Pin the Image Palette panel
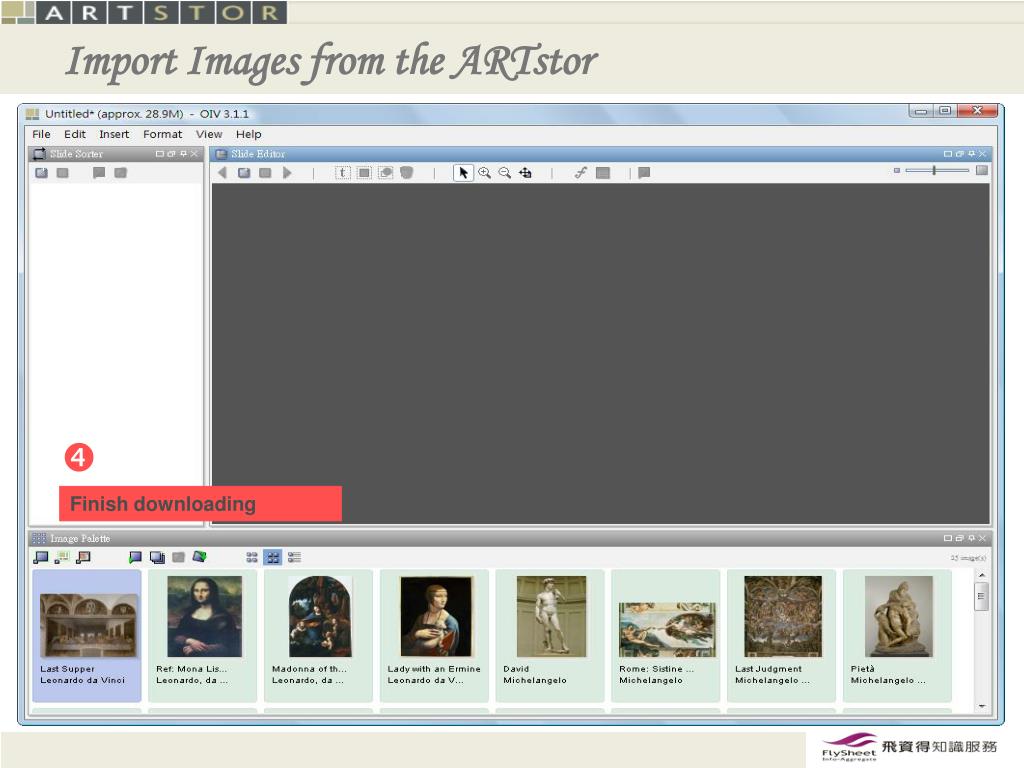 [971, 538]
